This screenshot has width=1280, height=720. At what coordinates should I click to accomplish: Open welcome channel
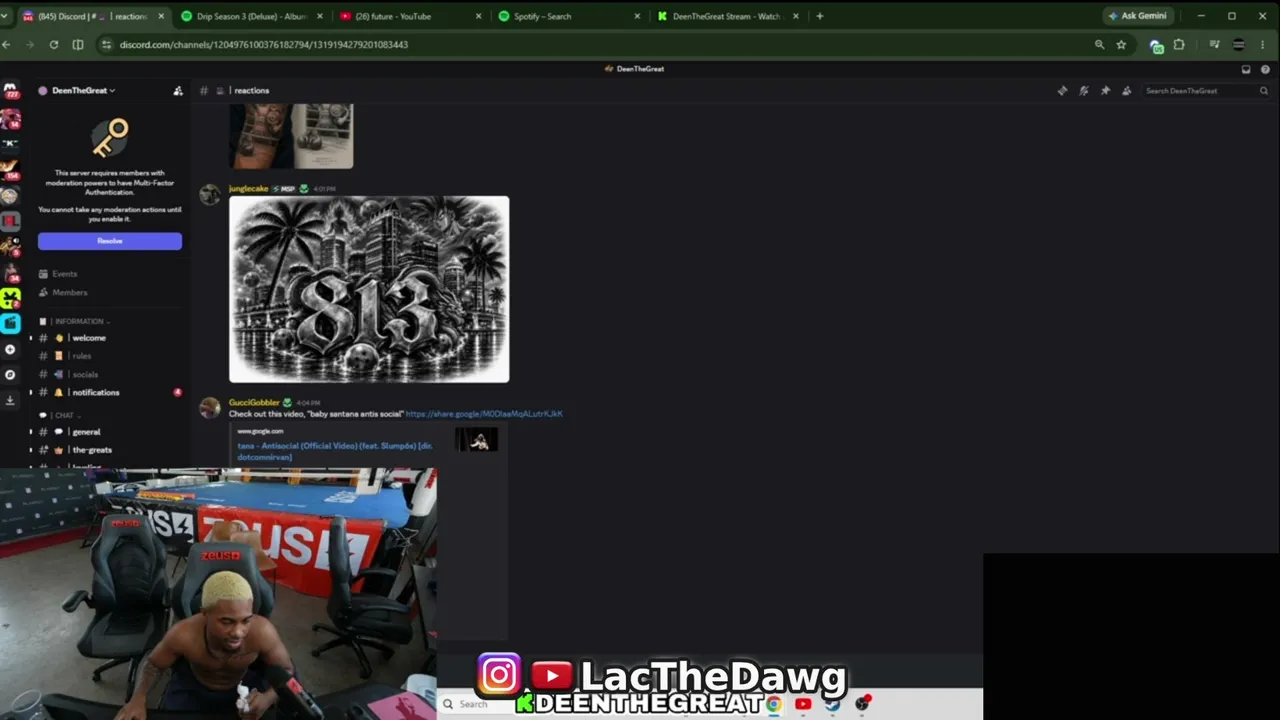click(x=110, y=338)
